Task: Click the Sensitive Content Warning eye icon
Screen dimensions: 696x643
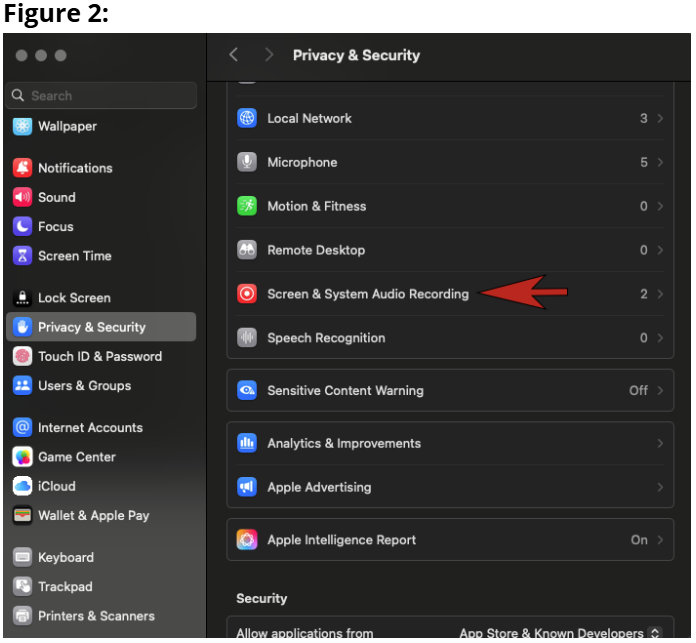Action: pos(247,391)
